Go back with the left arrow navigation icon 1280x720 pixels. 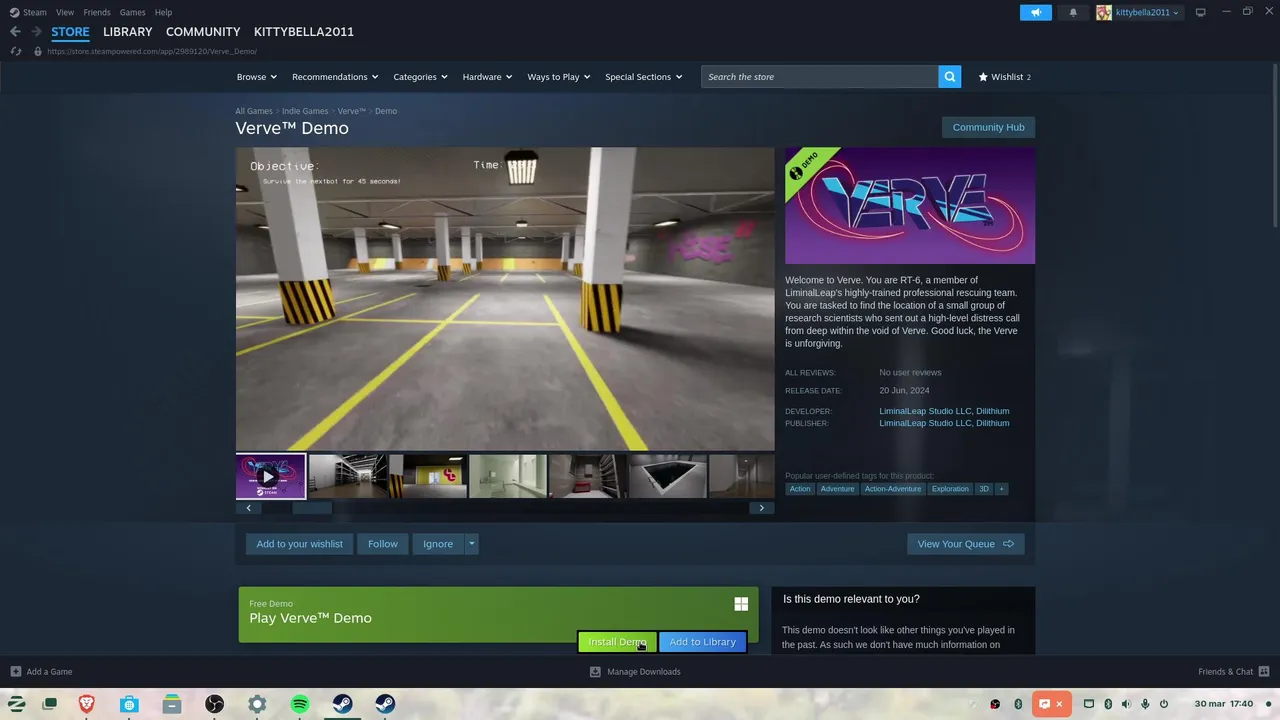click(15, 32)
